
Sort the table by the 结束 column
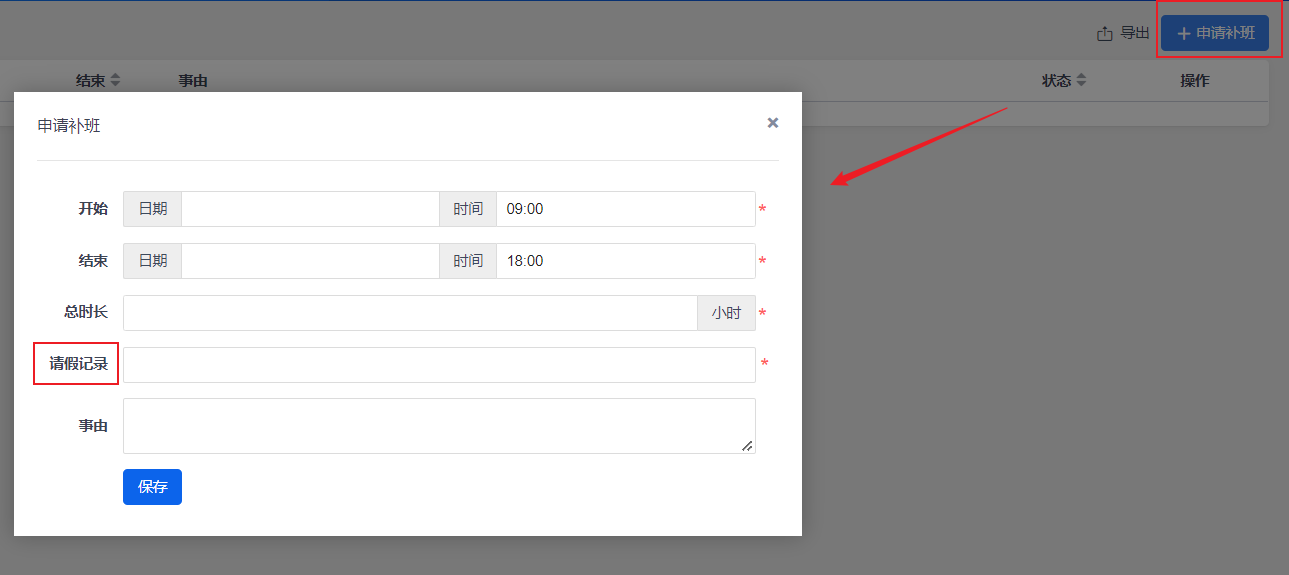115,80
